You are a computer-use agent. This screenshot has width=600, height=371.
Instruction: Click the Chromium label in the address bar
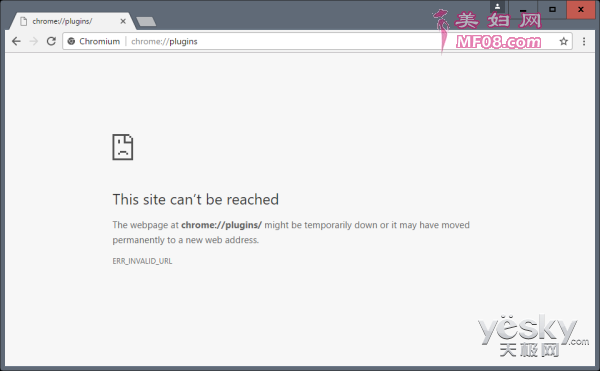(x=99, y=41)
